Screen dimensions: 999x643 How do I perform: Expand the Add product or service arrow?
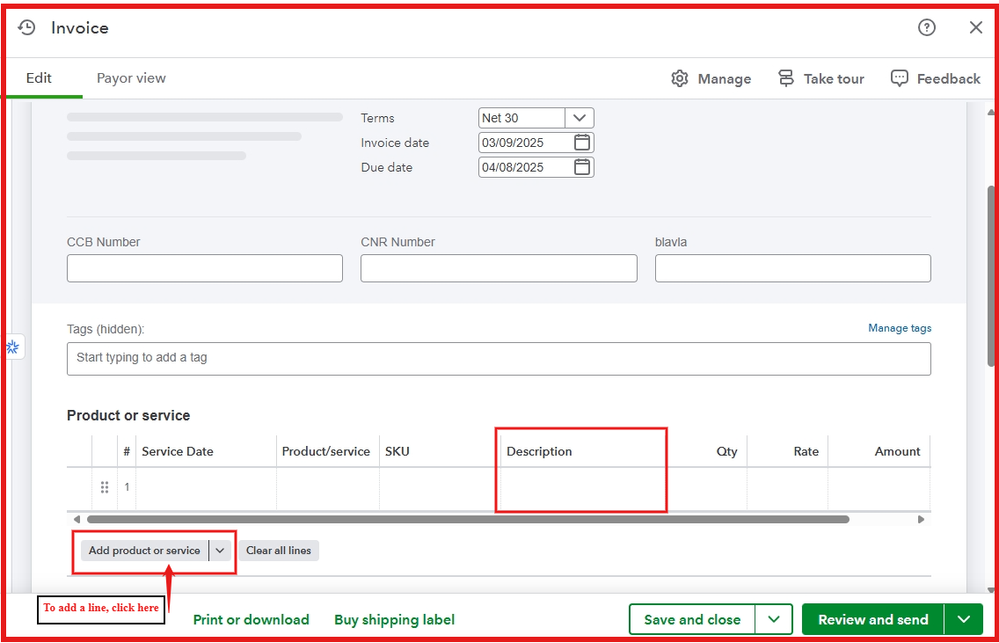point(220,551)
